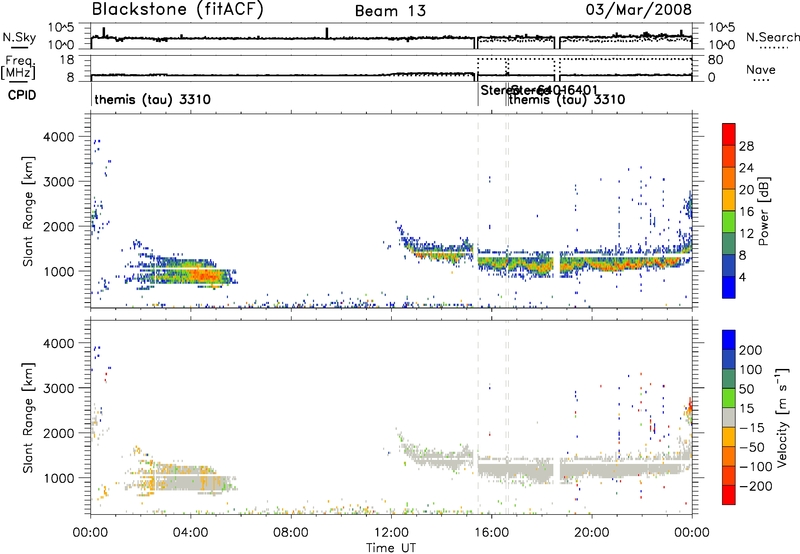Click the red segment of the Power color bar
800x554 pixels.
729,135
